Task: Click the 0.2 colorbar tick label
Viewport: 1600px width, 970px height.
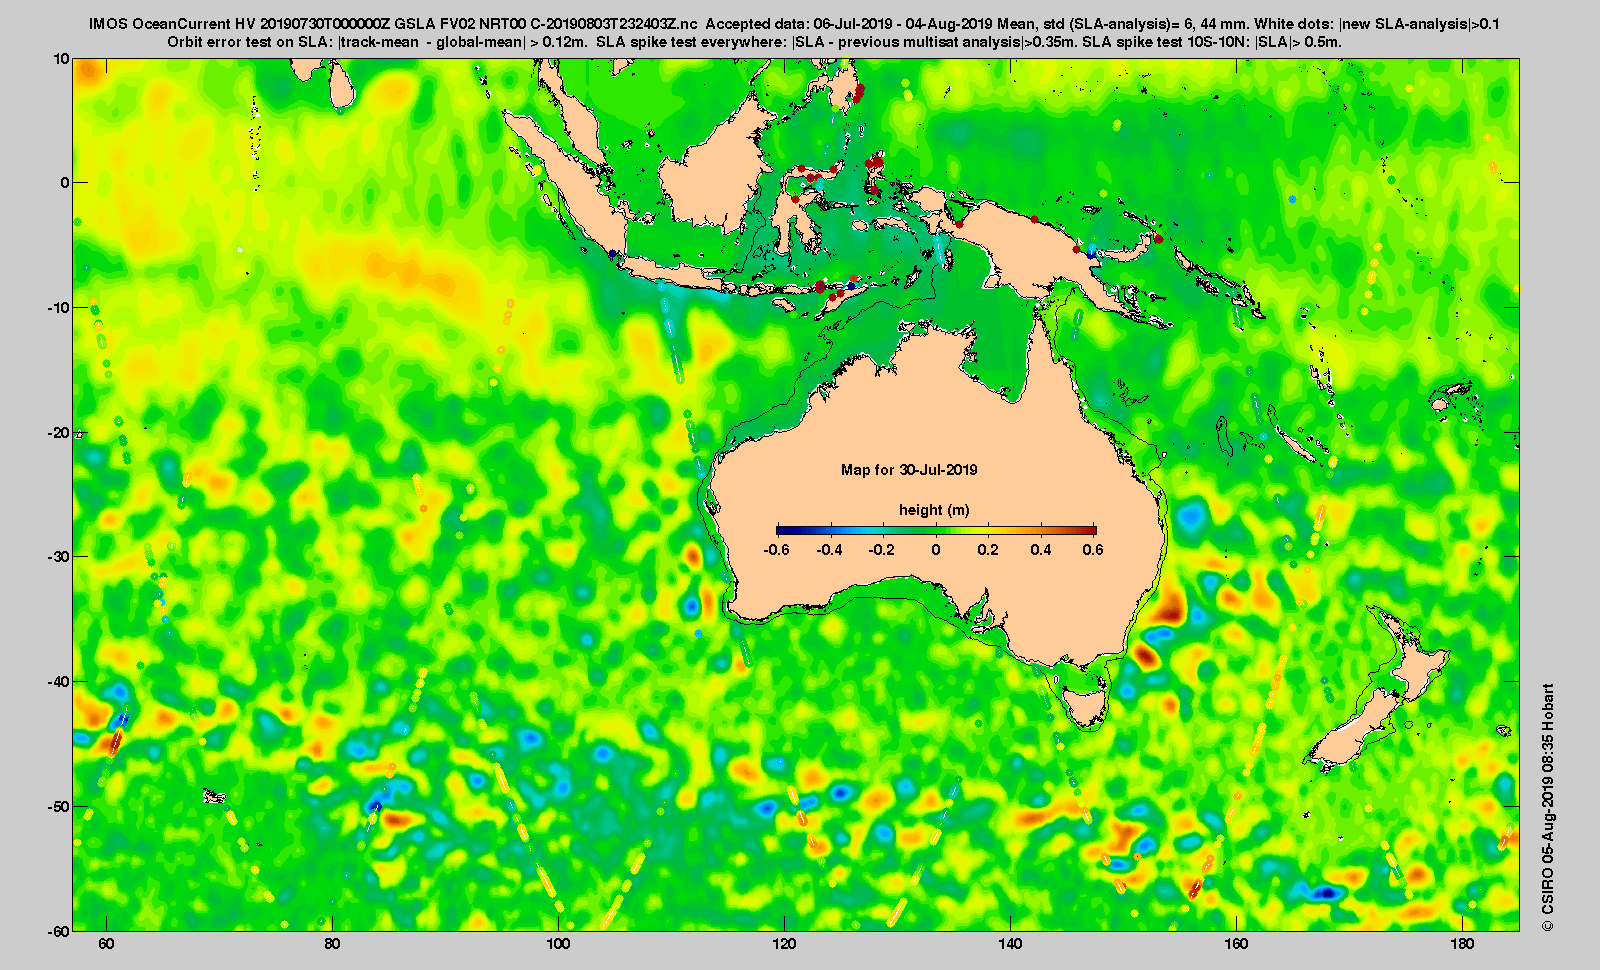Action: pyautogui.click(x=989, y=550)
